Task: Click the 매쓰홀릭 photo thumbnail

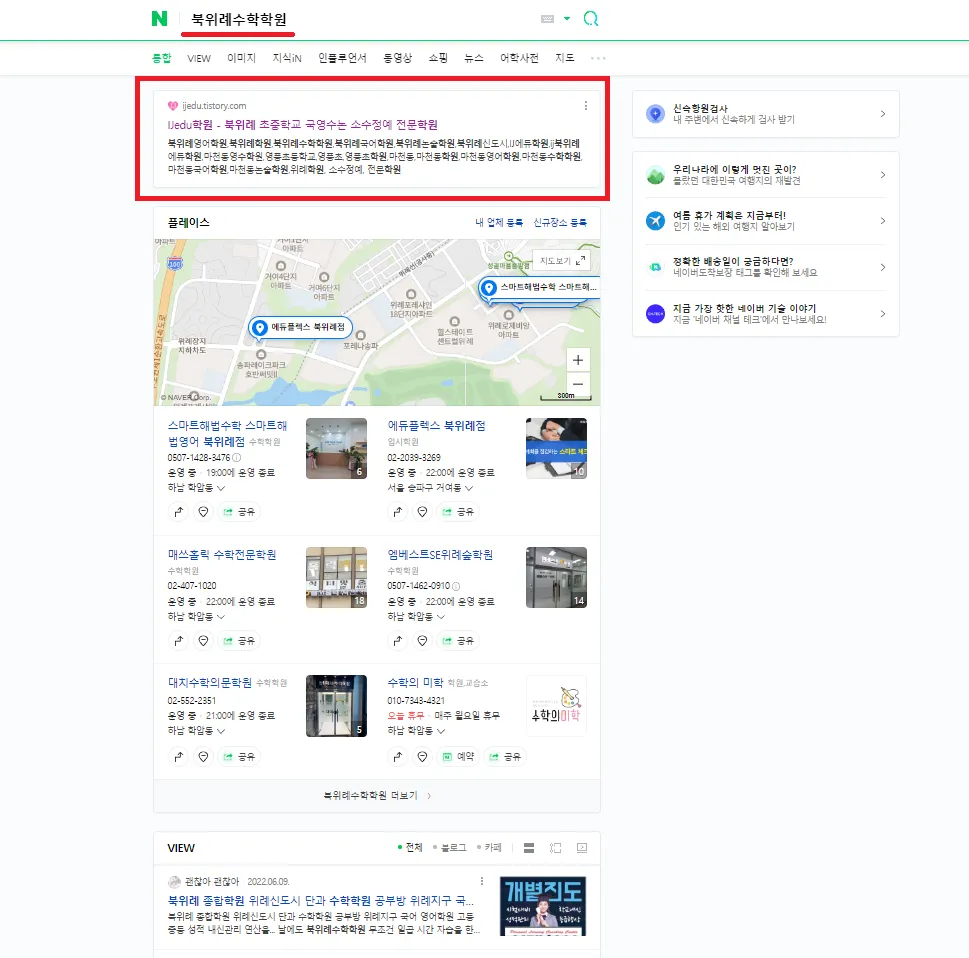Action: pos(336,577)
